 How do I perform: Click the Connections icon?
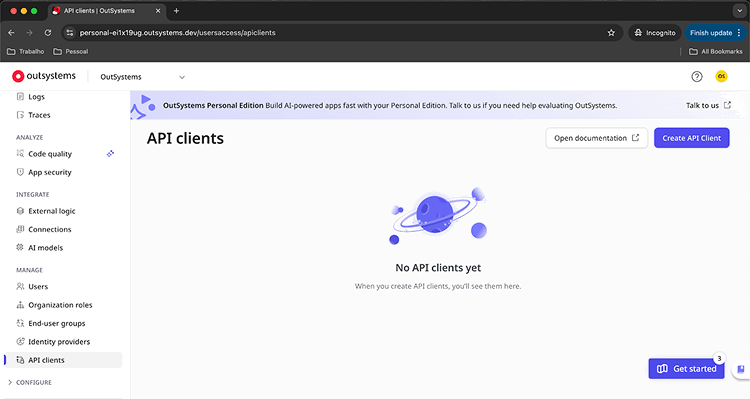click(20, 229)
